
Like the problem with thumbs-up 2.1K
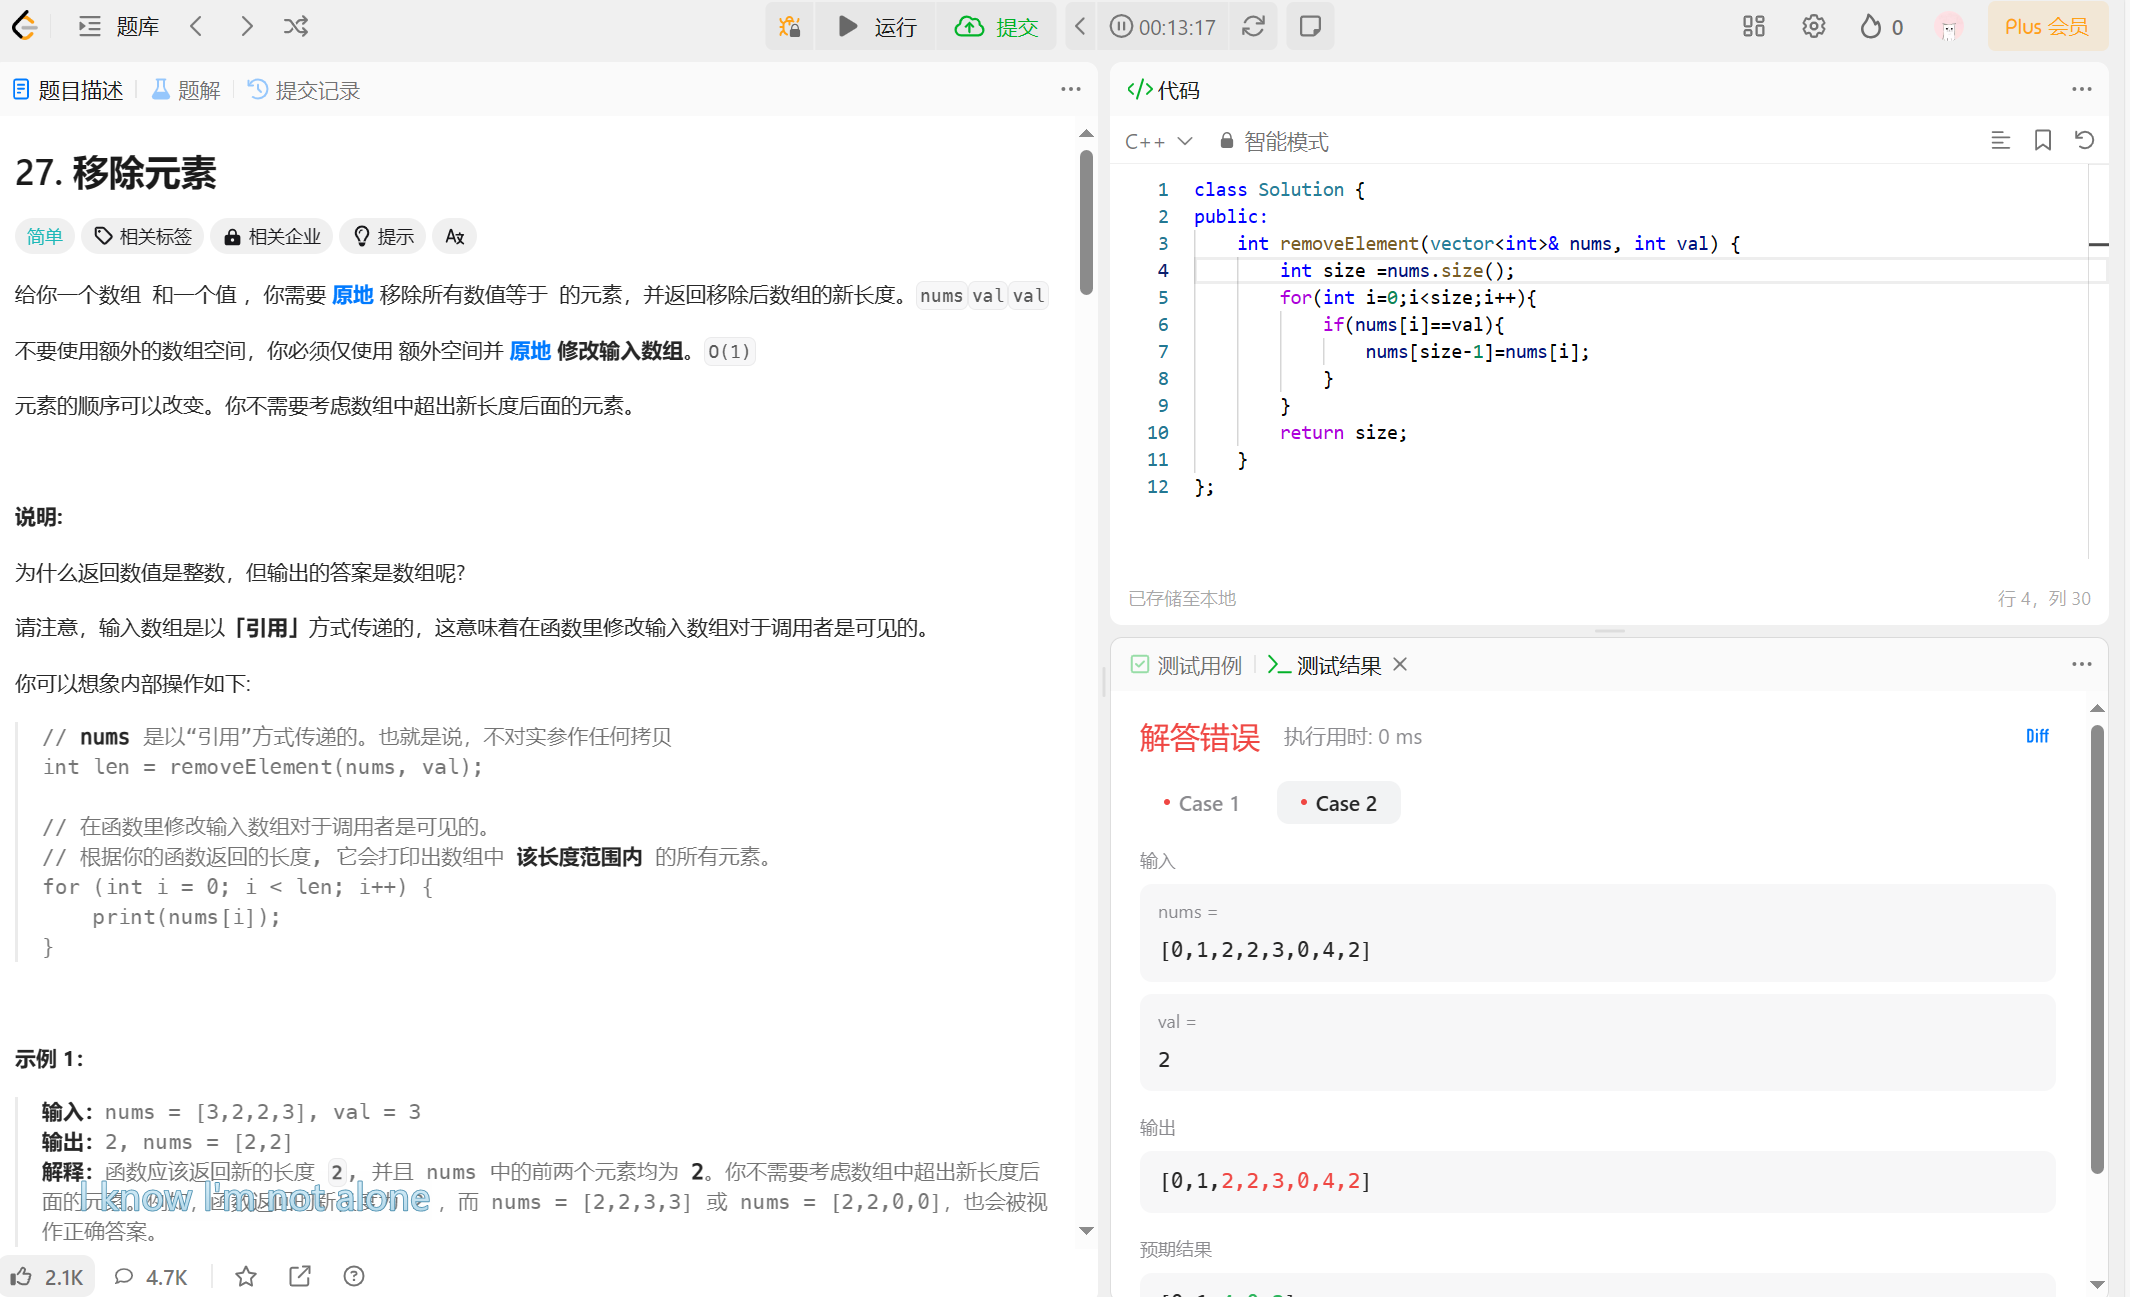[x=47, y=1276]
